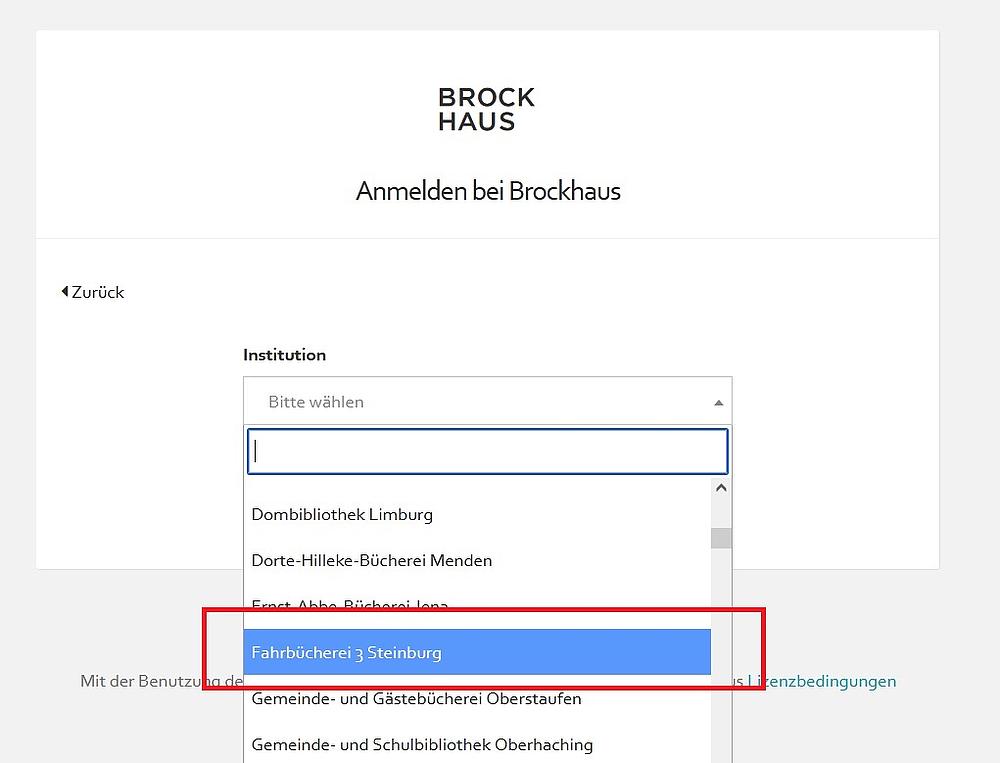The image size is (1000, 763).
Task: Choose Dorte-Hilleke-Bücherei Menden option
Action: 477,560
